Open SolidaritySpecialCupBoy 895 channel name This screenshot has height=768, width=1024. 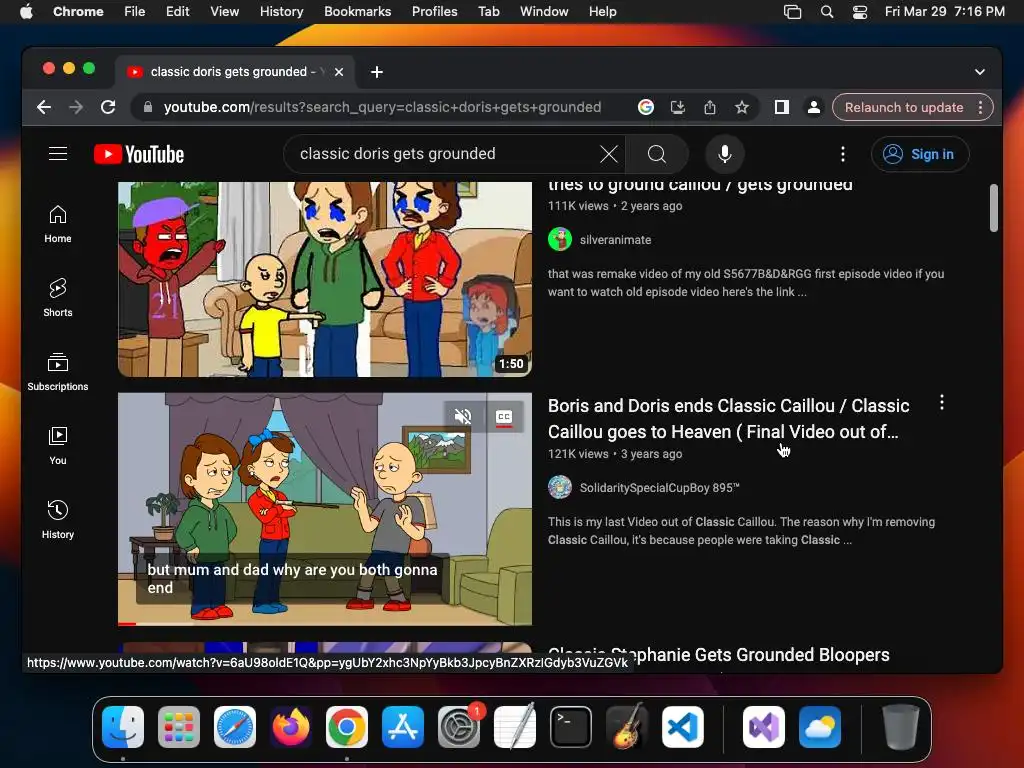pos(660,488)
